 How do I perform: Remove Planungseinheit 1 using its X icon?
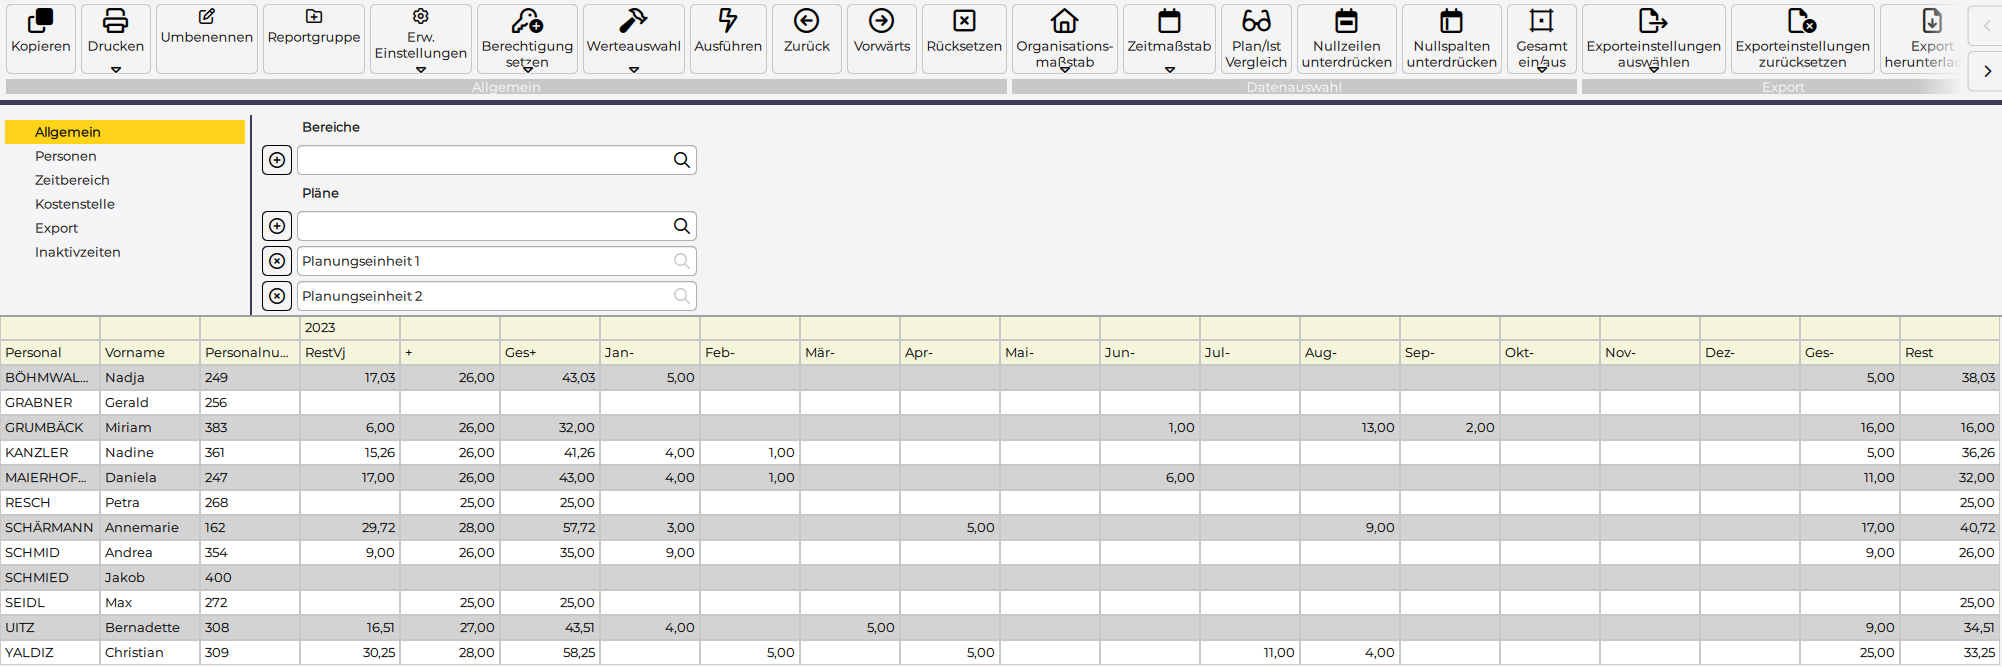277,261
